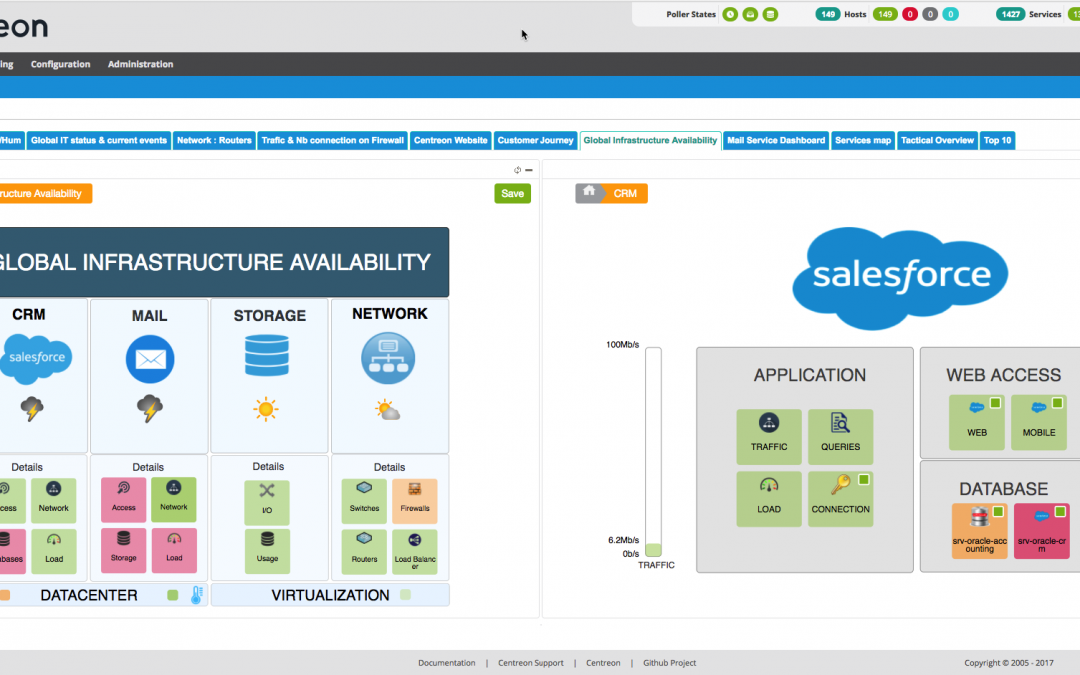Open MAIL Access detail tile

coord(123,499)
